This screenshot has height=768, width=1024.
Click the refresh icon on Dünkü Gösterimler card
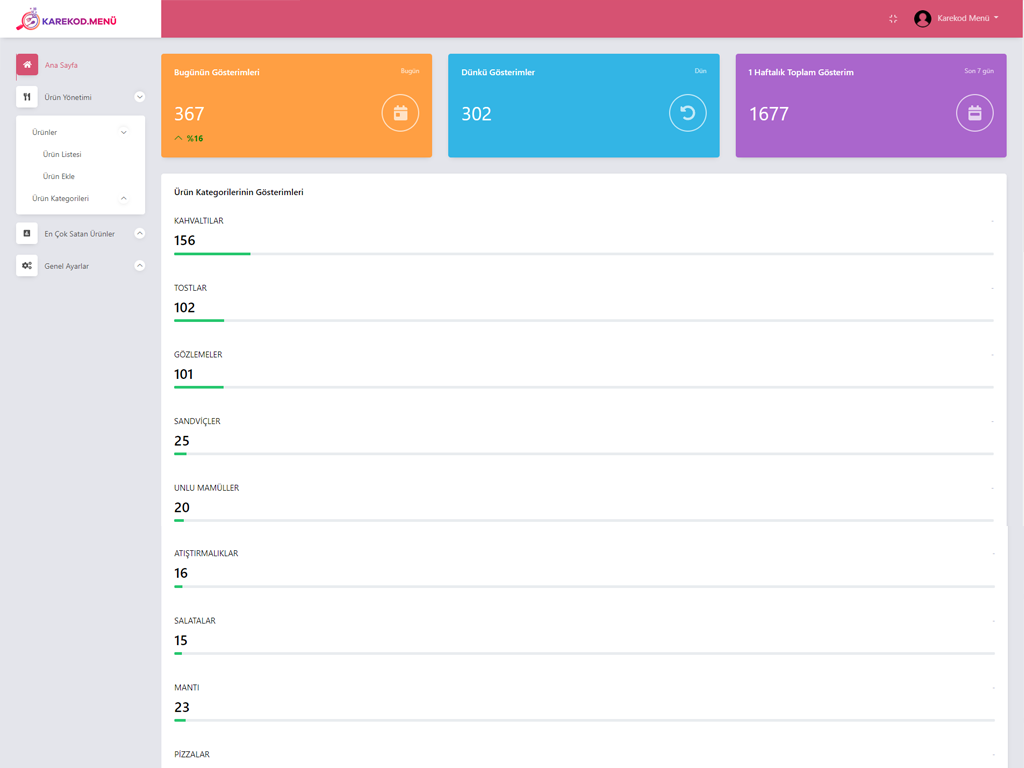click(687, 113)
